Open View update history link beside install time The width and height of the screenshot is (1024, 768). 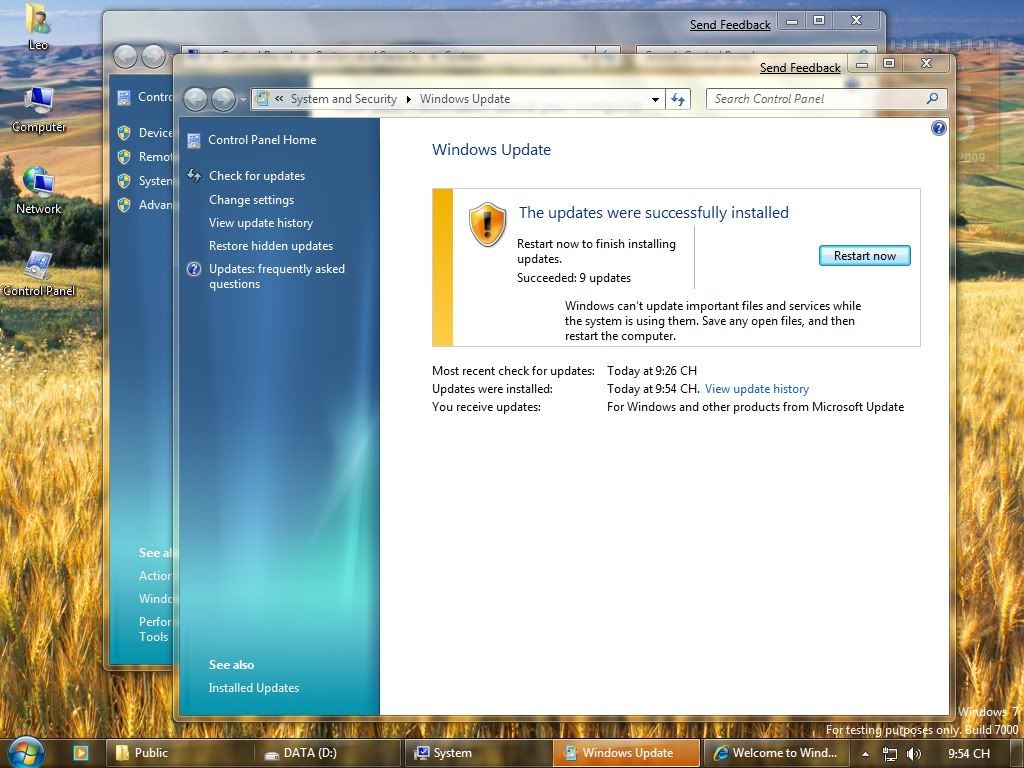757,389
